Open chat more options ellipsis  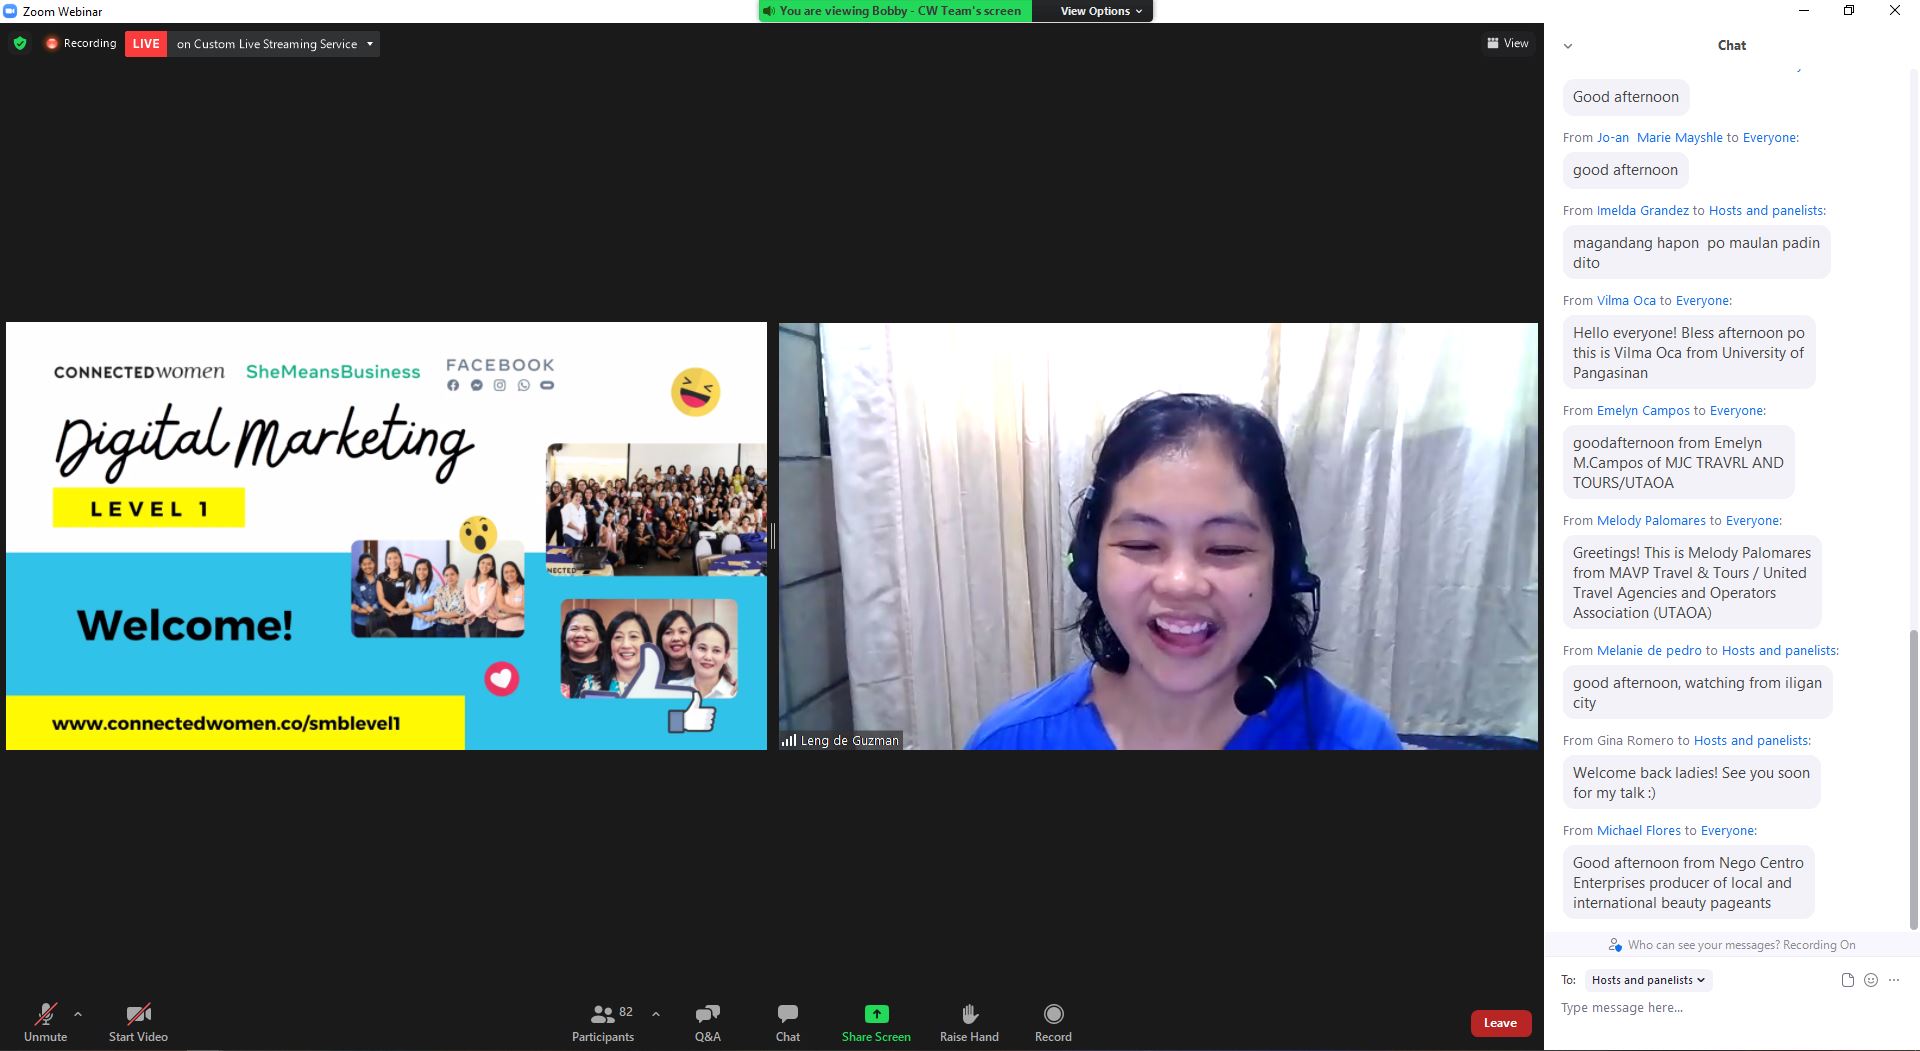(1894, 980)
